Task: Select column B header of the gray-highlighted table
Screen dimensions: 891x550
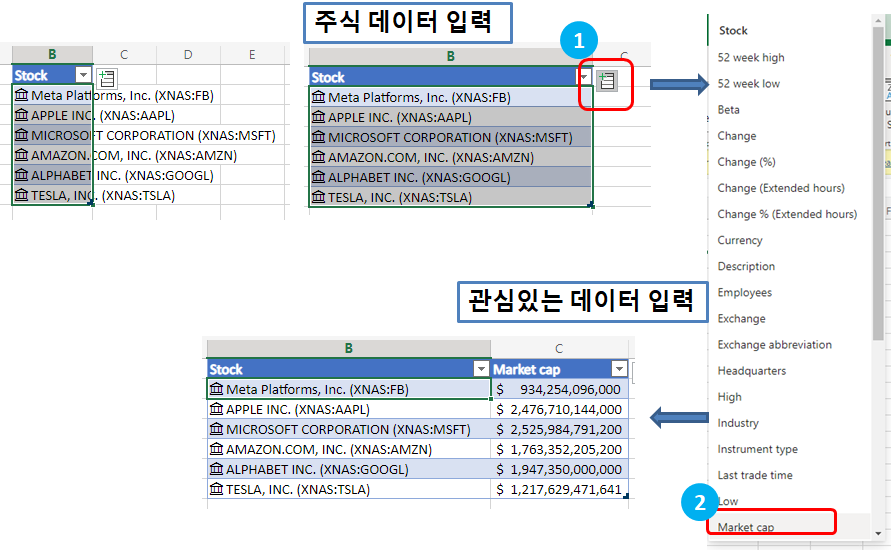Action: 451,56
